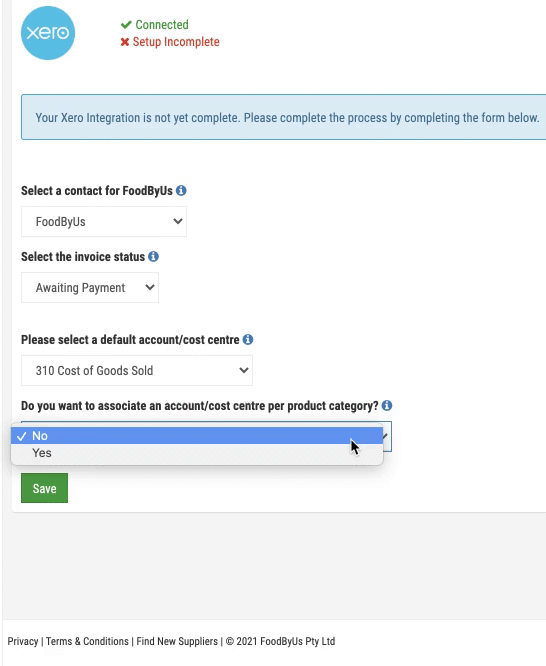
Task: Click the red Setup Incomplete cross
Action: pos(124,42)
